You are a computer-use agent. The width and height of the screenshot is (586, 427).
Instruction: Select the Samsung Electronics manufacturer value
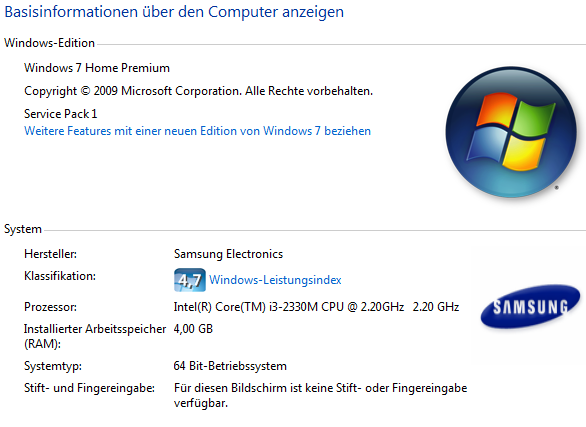click(x=228, y=254)
